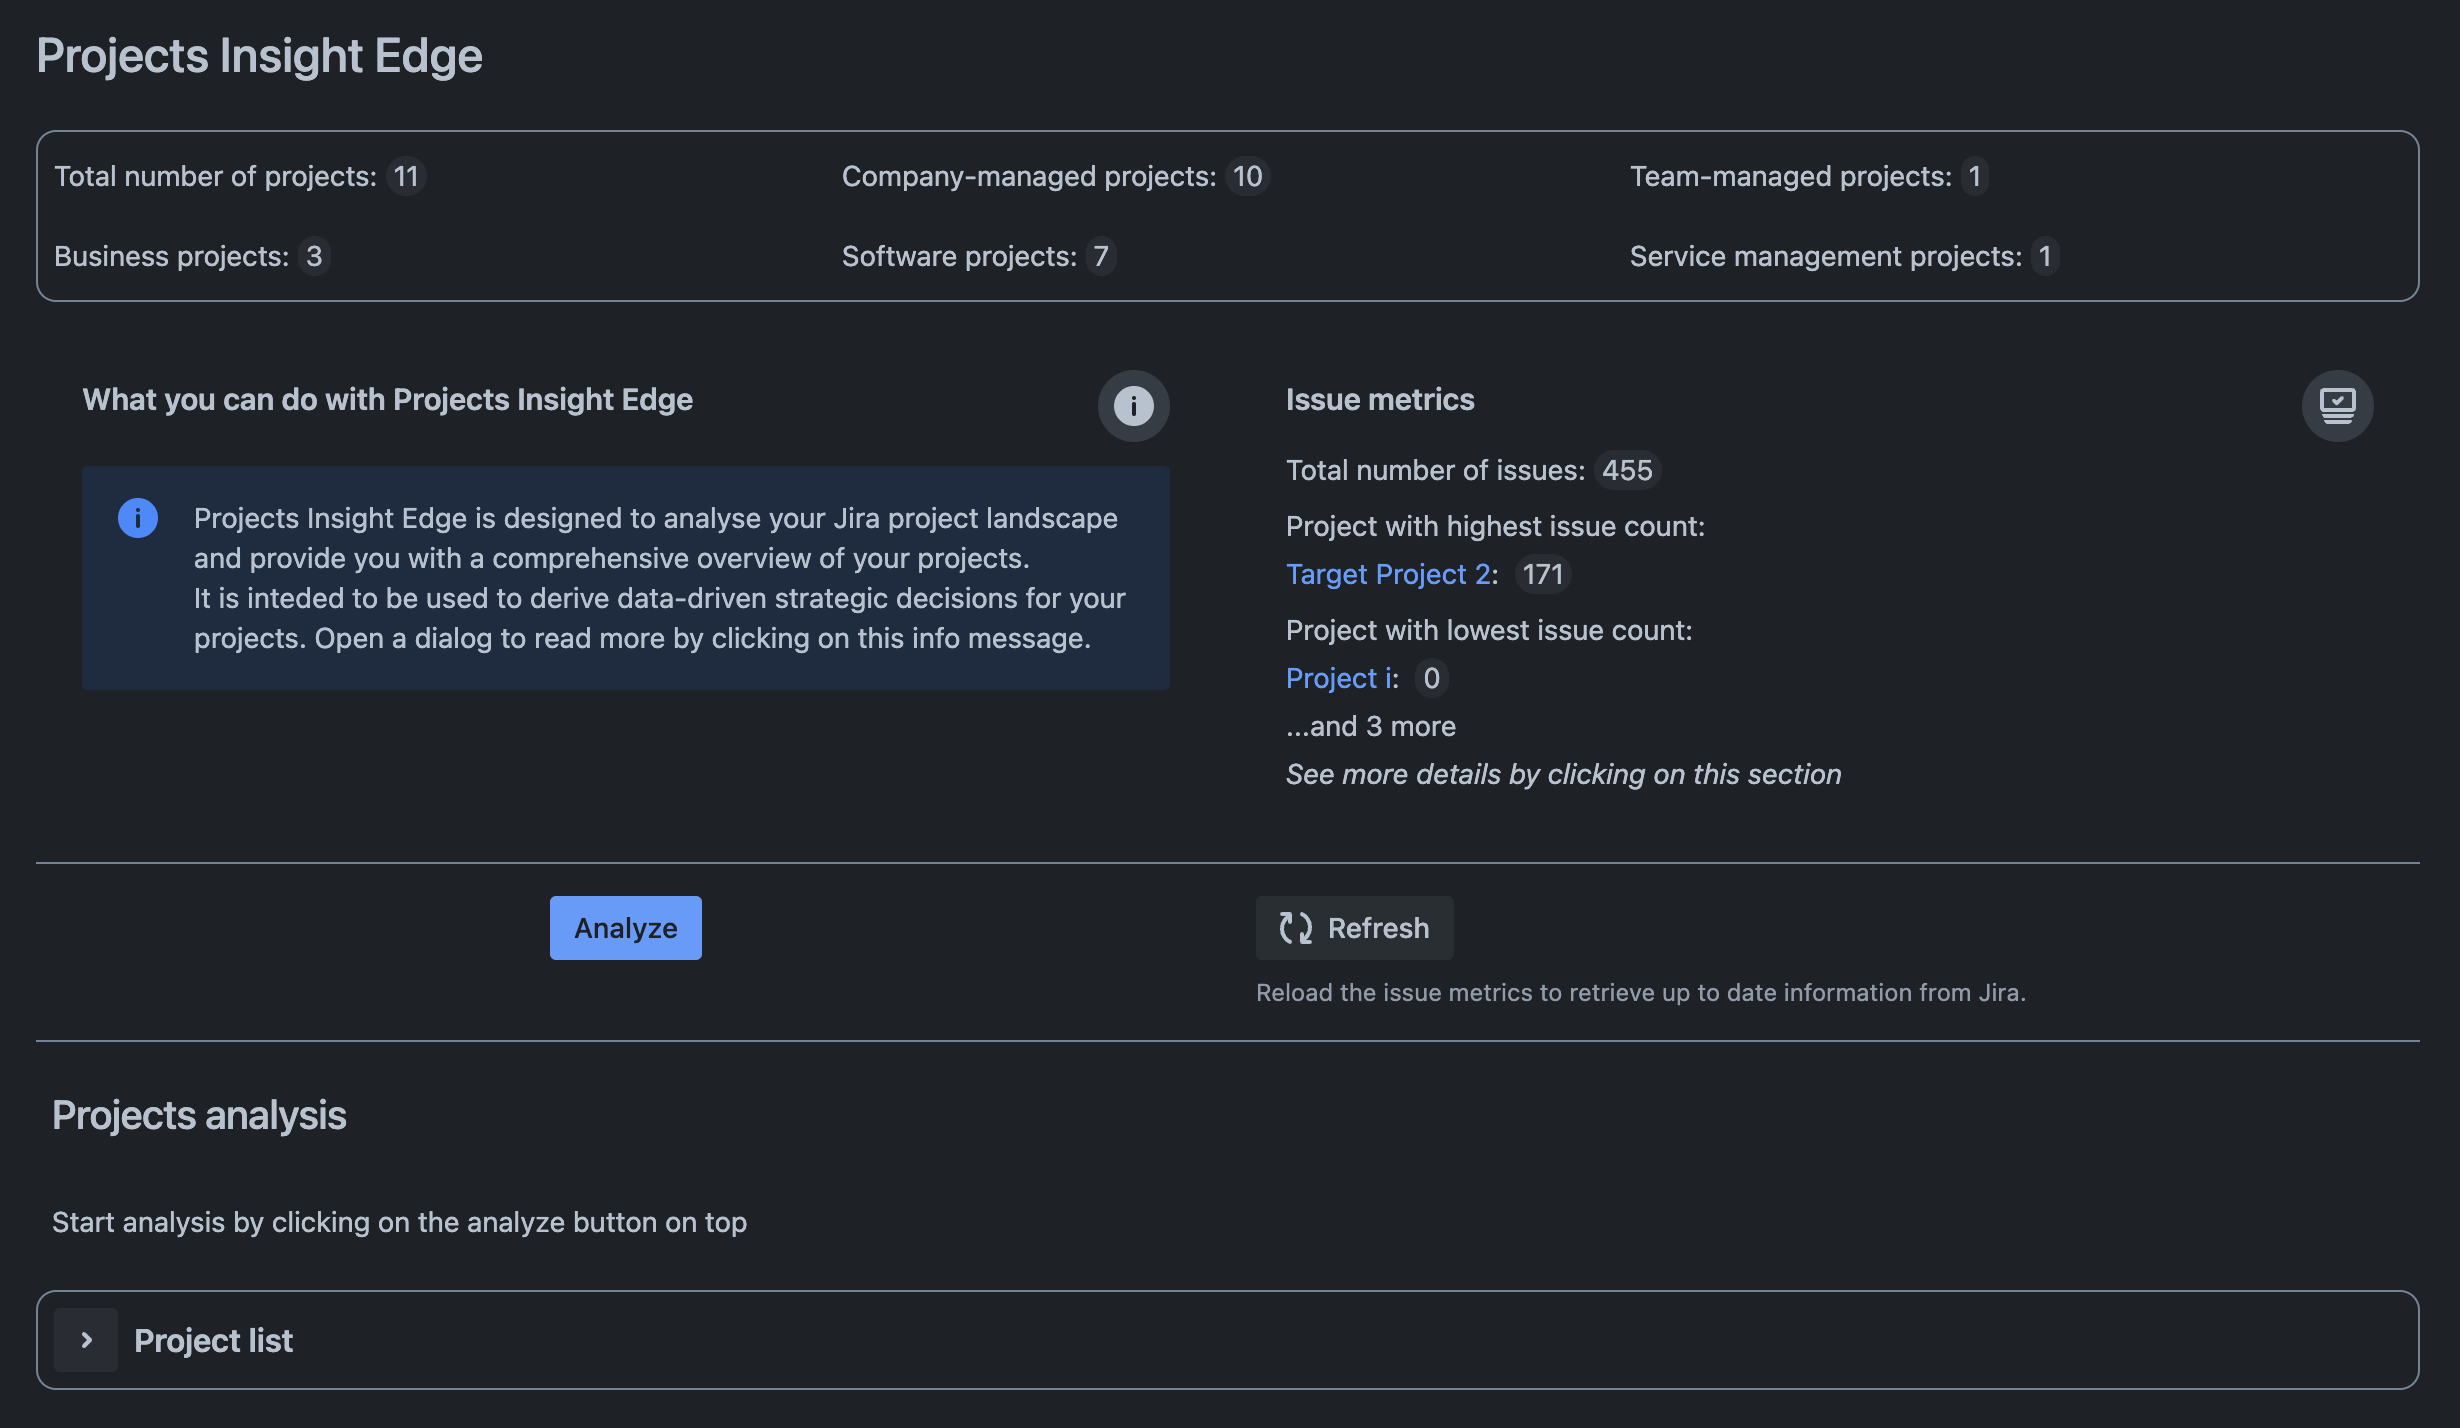Click the Issue metrics heading

pyautogui.click(x=1379, y=399)
